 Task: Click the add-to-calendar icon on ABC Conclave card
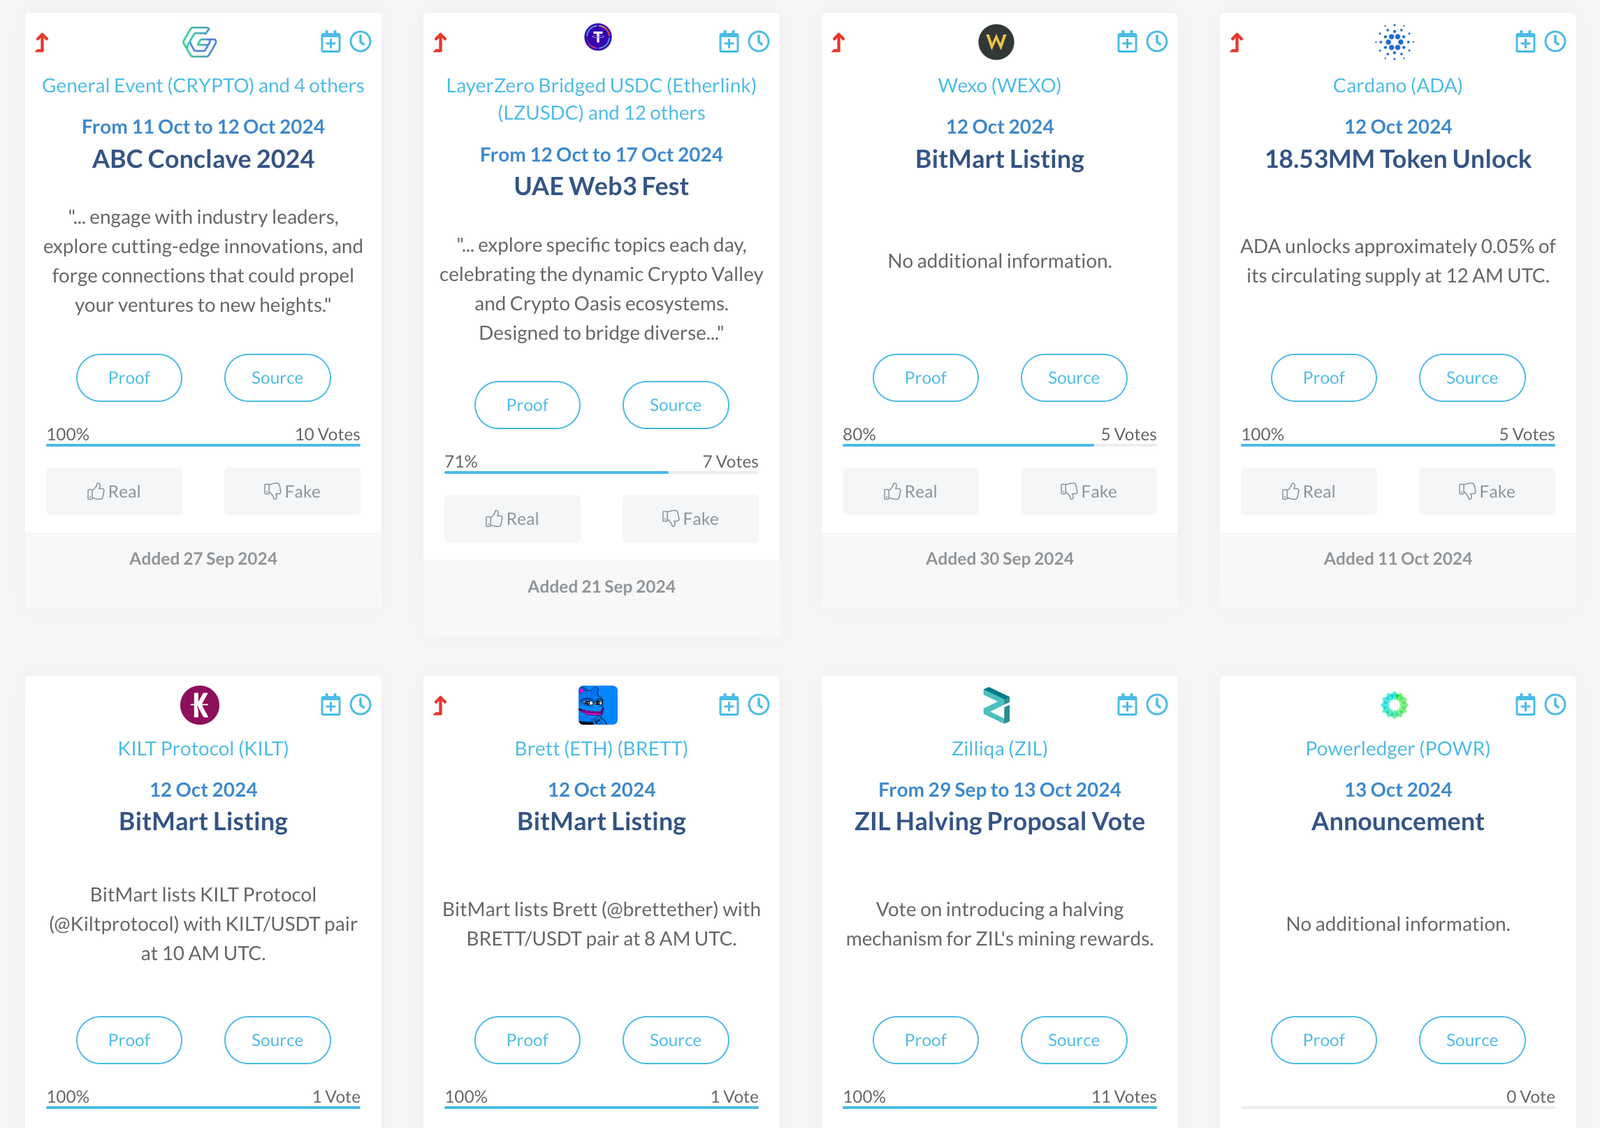pos(331,42)
